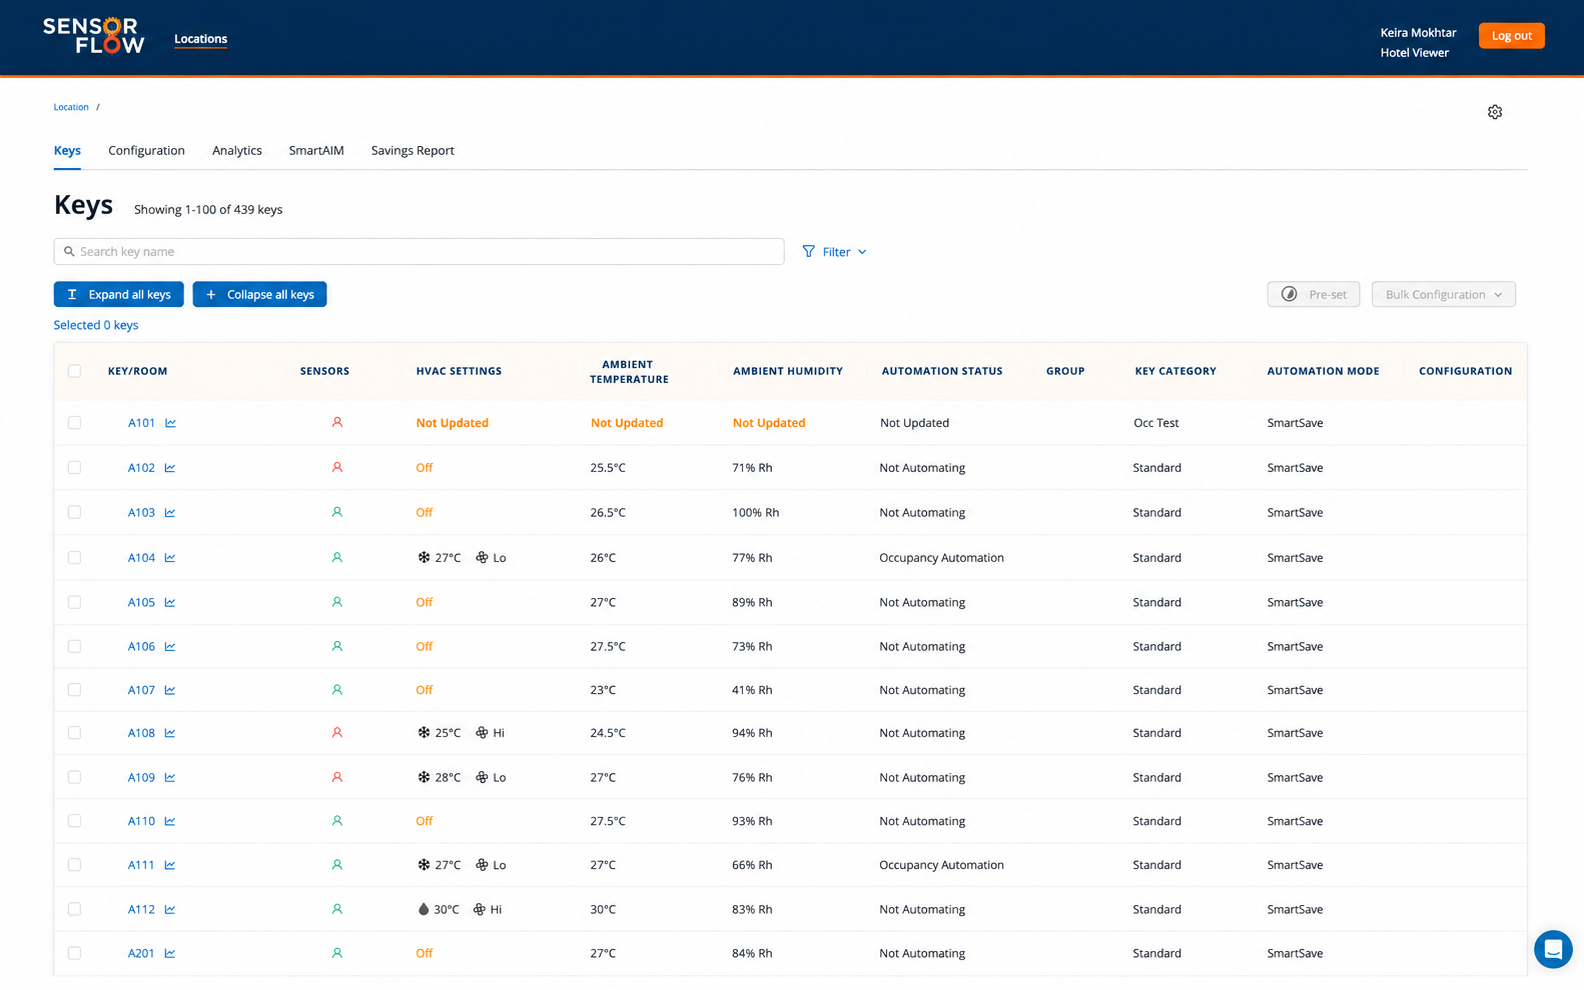1584x990 pixels.
Task: Click the occupancy sensor icon for A104
Action: [x=337, y=558]
